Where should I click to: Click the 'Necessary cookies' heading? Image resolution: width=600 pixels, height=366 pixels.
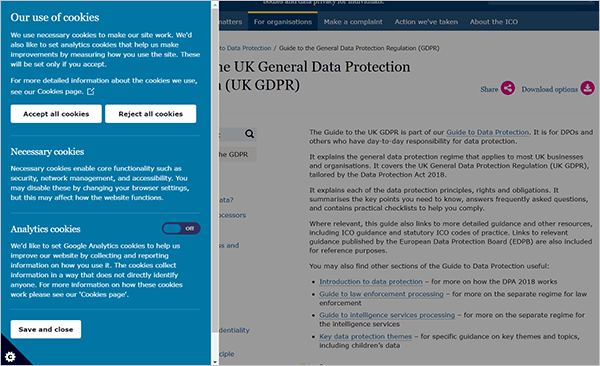[x=47, y=152]
